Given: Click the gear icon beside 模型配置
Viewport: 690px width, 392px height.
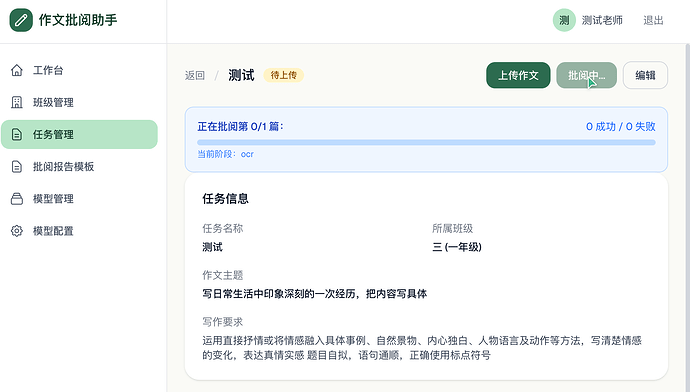Looking at the screenshot, I should tap(17, 231).
